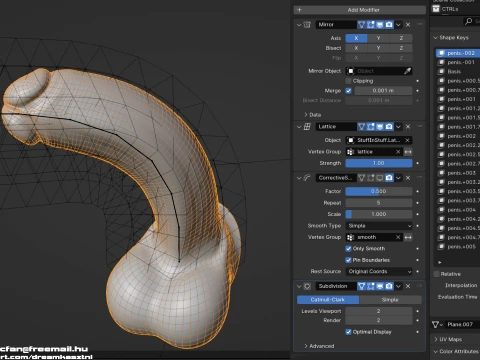The image size is (480, 360).
Task: Uncheck Only Smooth option
Action: (349, 249)
